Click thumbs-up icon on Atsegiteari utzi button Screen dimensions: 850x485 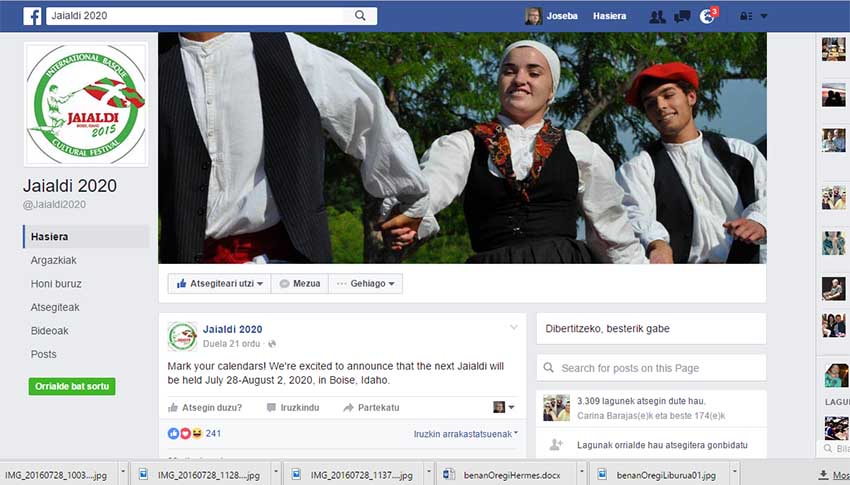tap(182, 283)
